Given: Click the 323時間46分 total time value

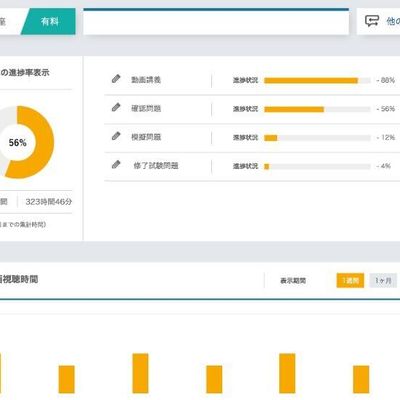Looking at the screenshot, I should tap(49, 202).
